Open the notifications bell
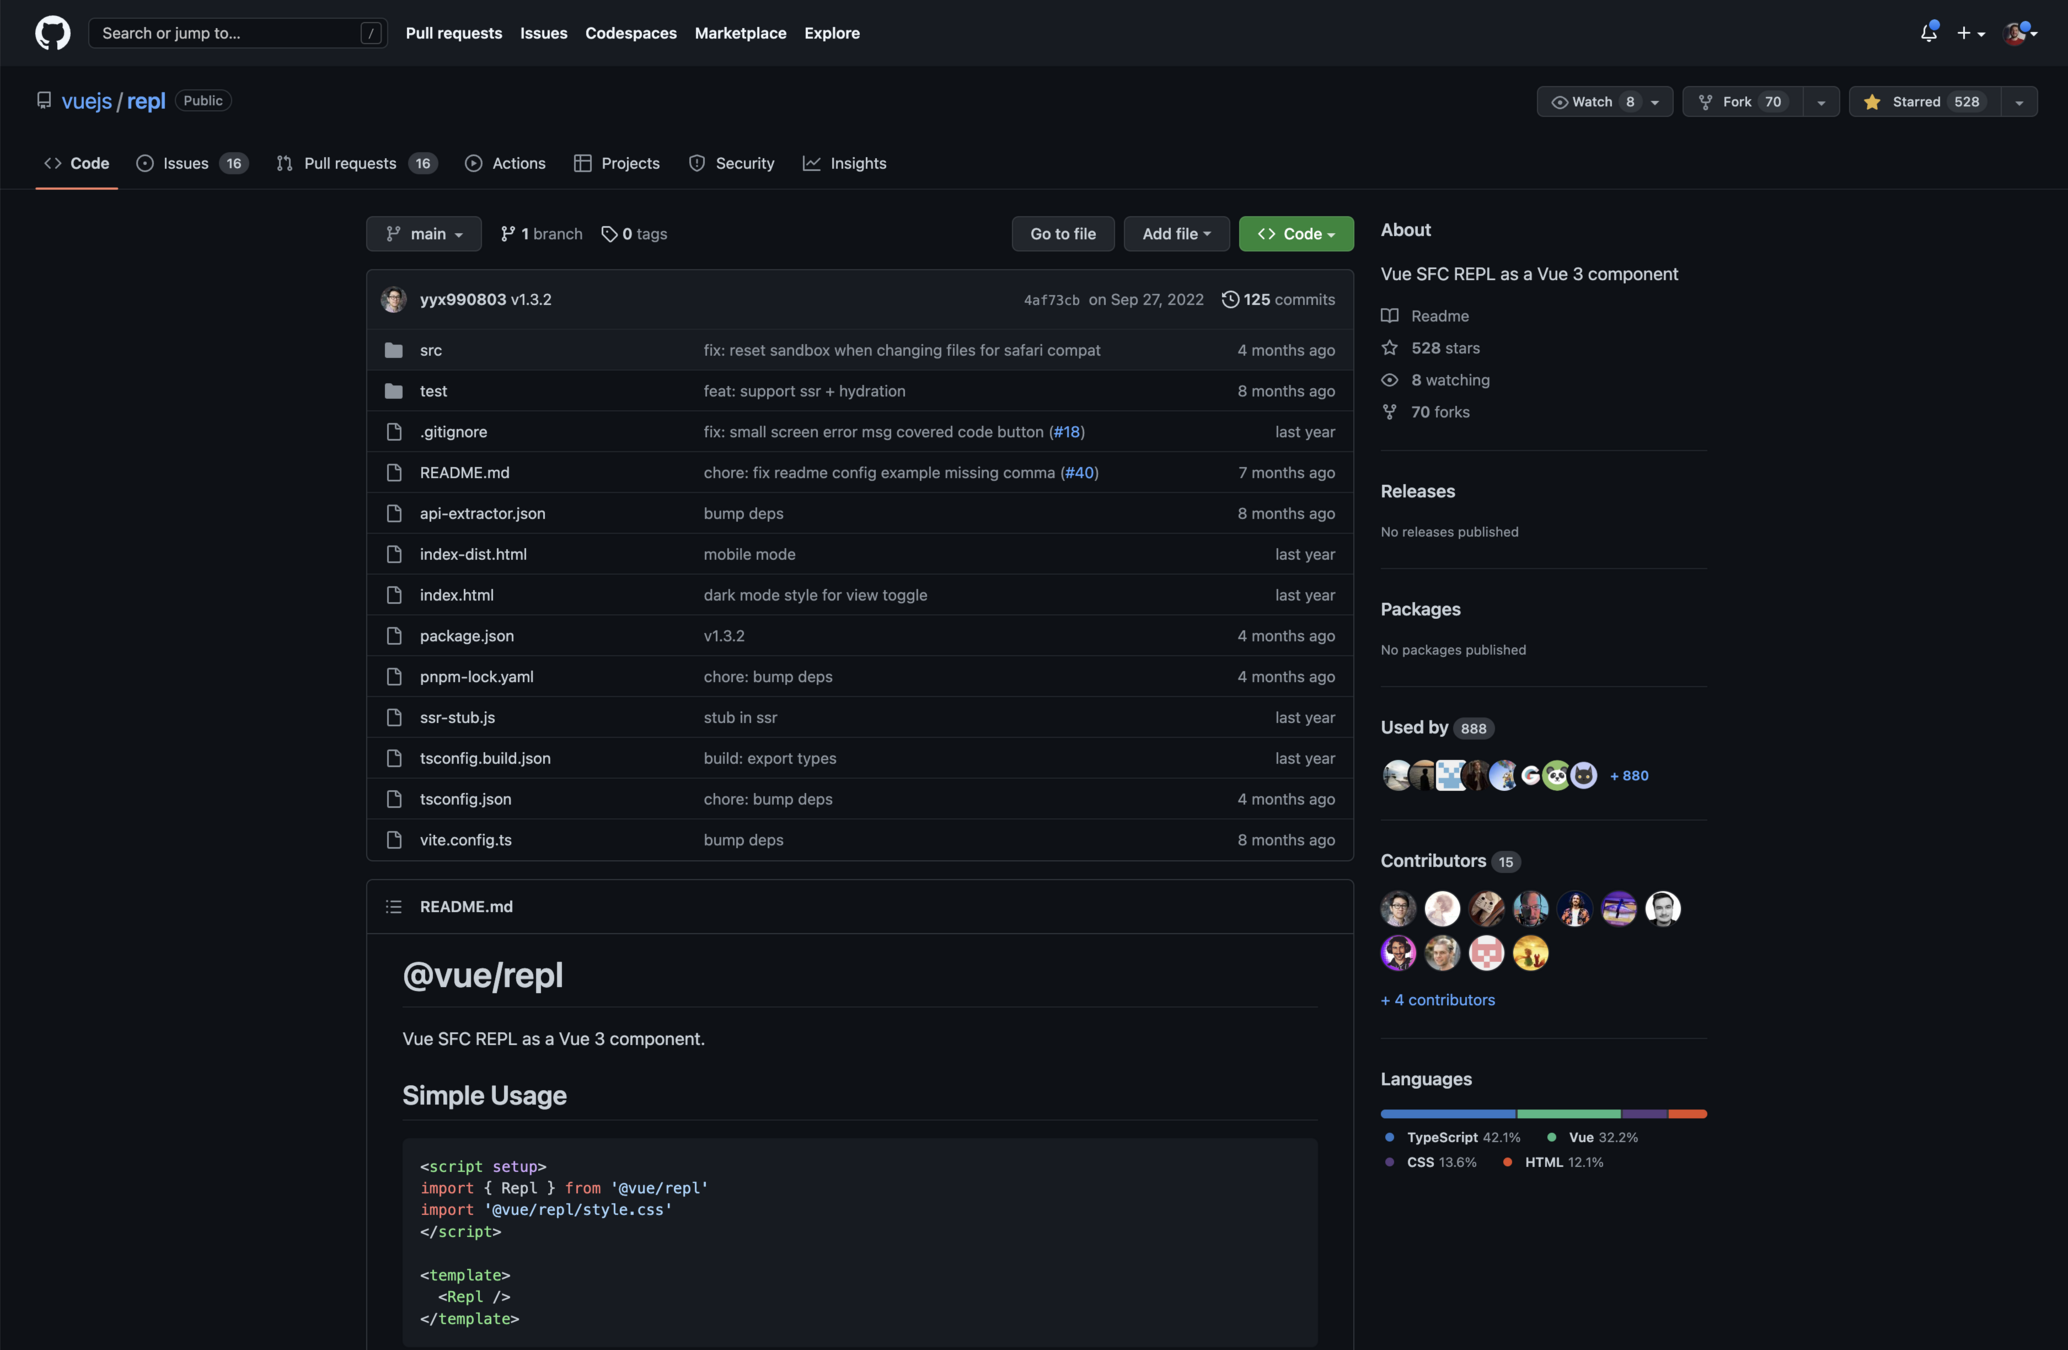Image resolution: width=2068 pixels, height=1350 pixels. coord(1928,33)
